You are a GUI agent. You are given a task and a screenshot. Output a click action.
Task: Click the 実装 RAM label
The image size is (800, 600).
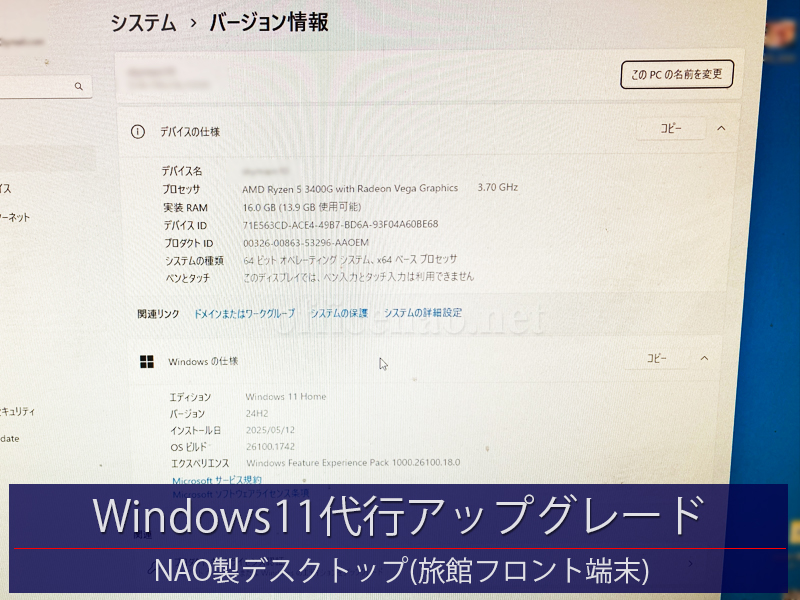click(x=186, y=208)
